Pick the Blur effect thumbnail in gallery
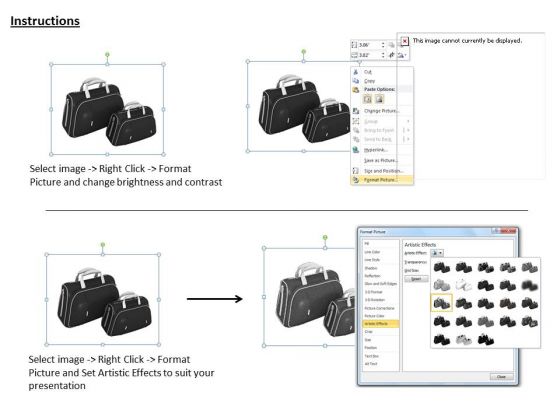 click(530, 285)
